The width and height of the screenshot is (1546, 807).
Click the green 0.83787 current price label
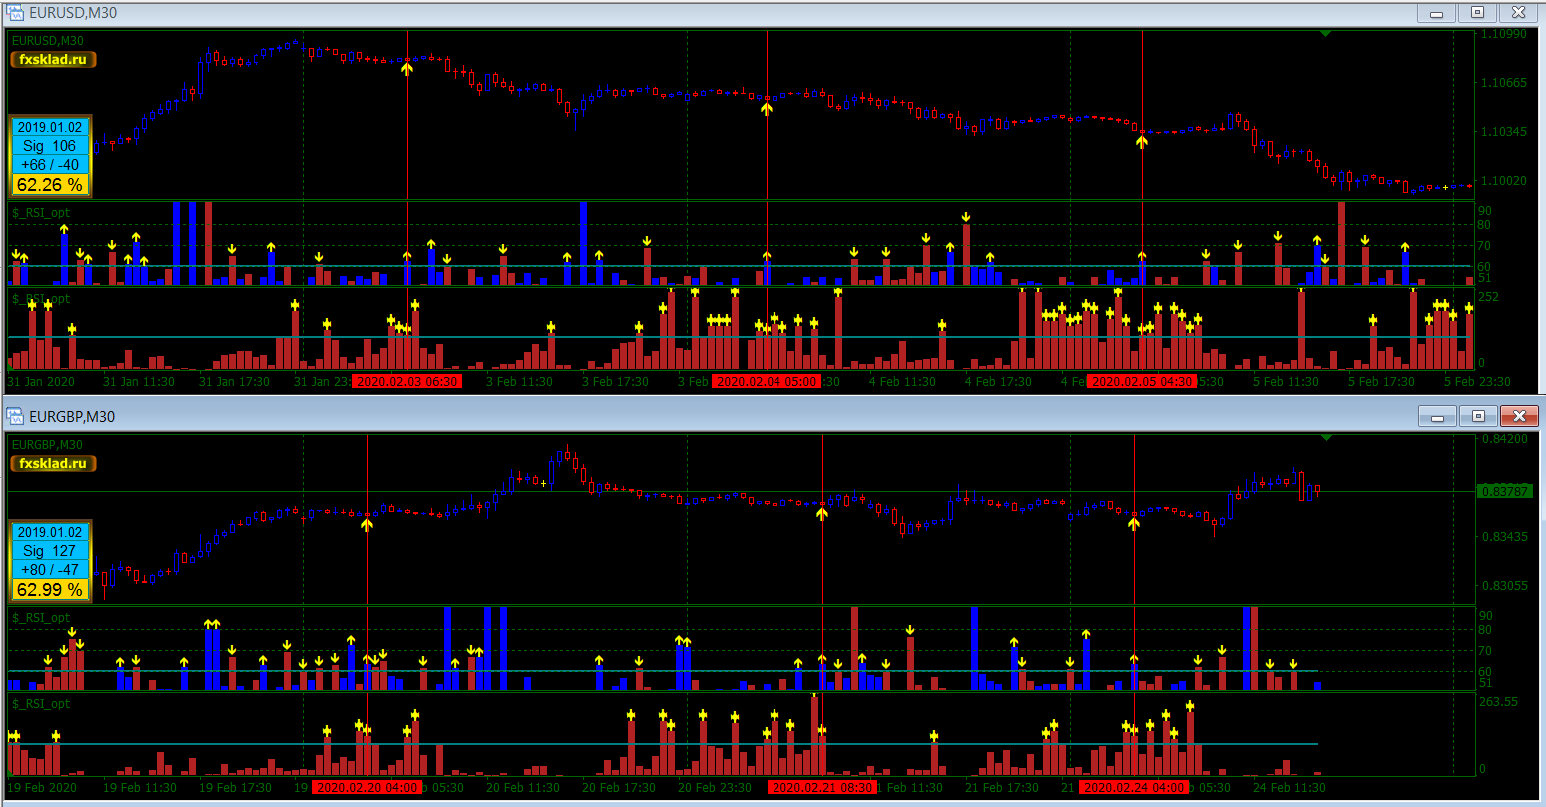point(1505,491)
